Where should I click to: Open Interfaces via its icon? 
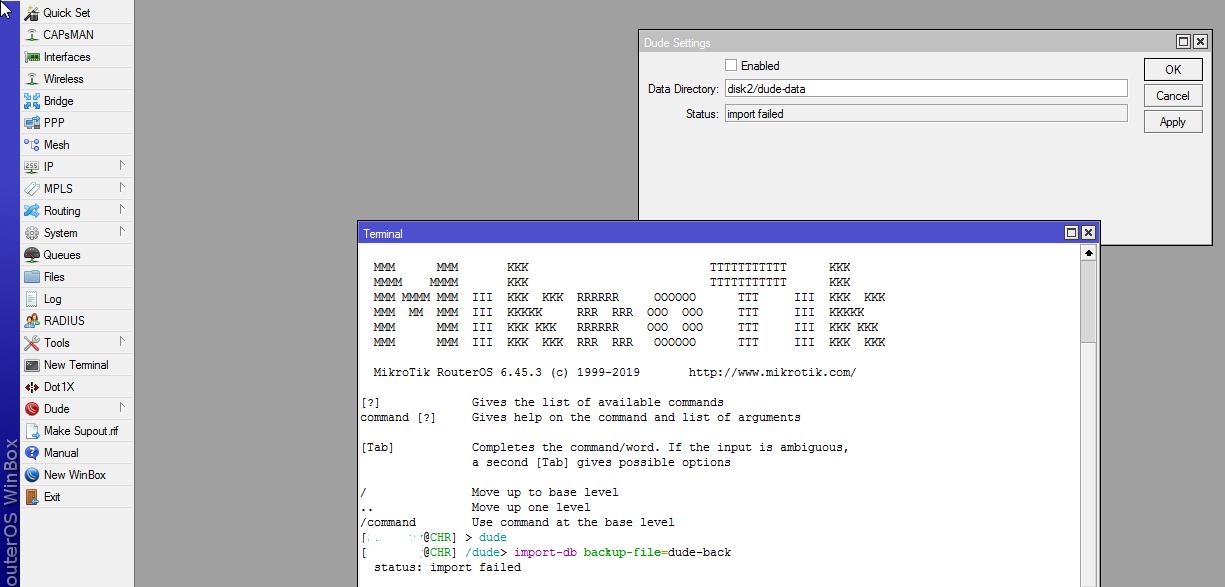32,57
